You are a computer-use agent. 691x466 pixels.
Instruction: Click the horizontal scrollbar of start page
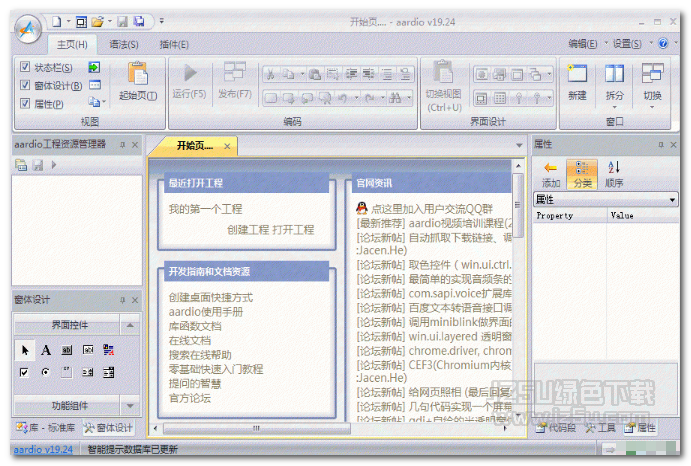256,428
